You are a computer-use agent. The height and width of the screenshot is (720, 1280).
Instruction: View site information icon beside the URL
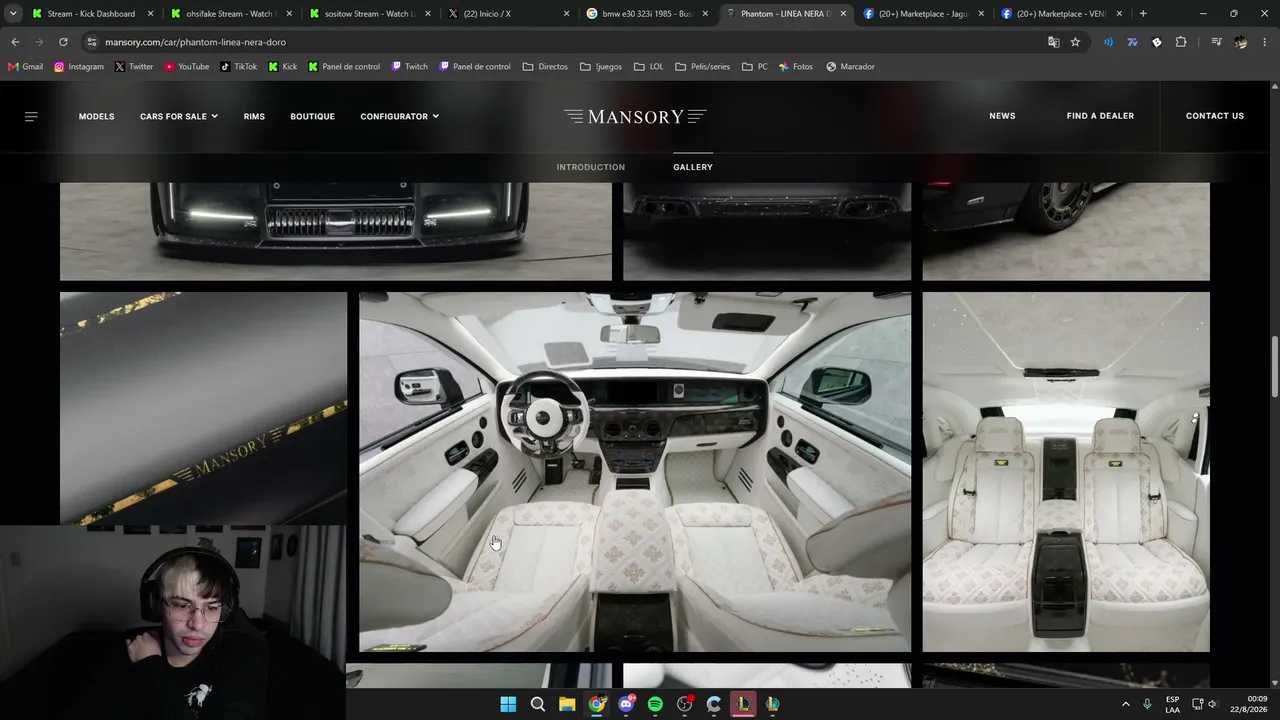pyautogui.click(x=92, y=42)
